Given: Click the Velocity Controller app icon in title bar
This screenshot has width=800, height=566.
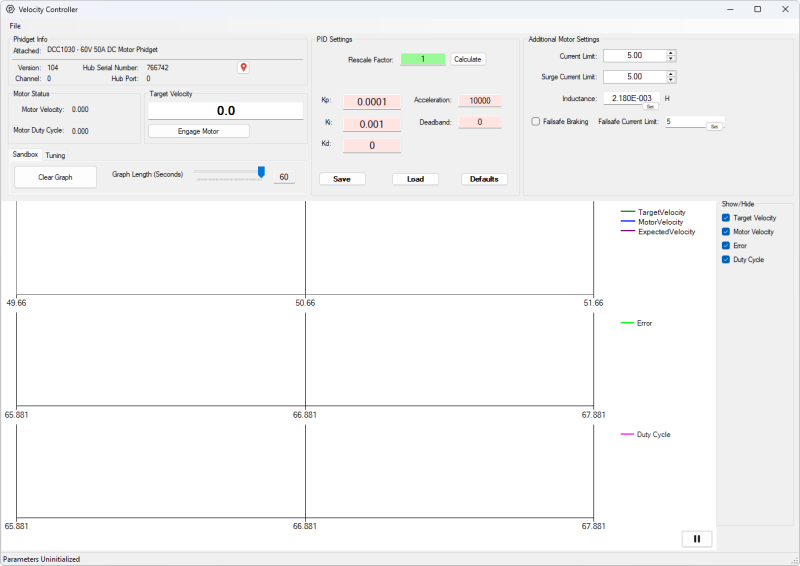Looking at the screenshot, I should coord(10,9).
